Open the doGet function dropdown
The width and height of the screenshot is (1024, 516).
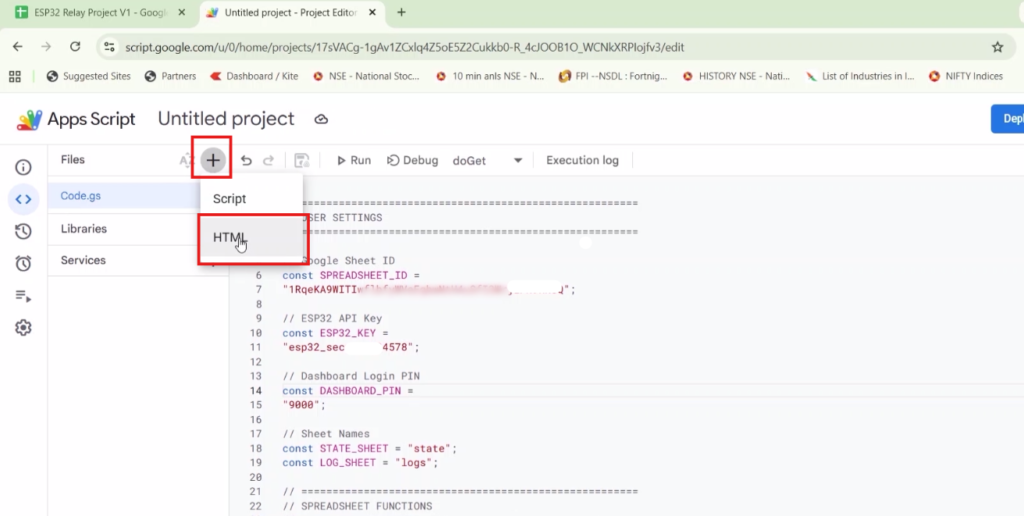pyautogui.click(x=488, y=161)
